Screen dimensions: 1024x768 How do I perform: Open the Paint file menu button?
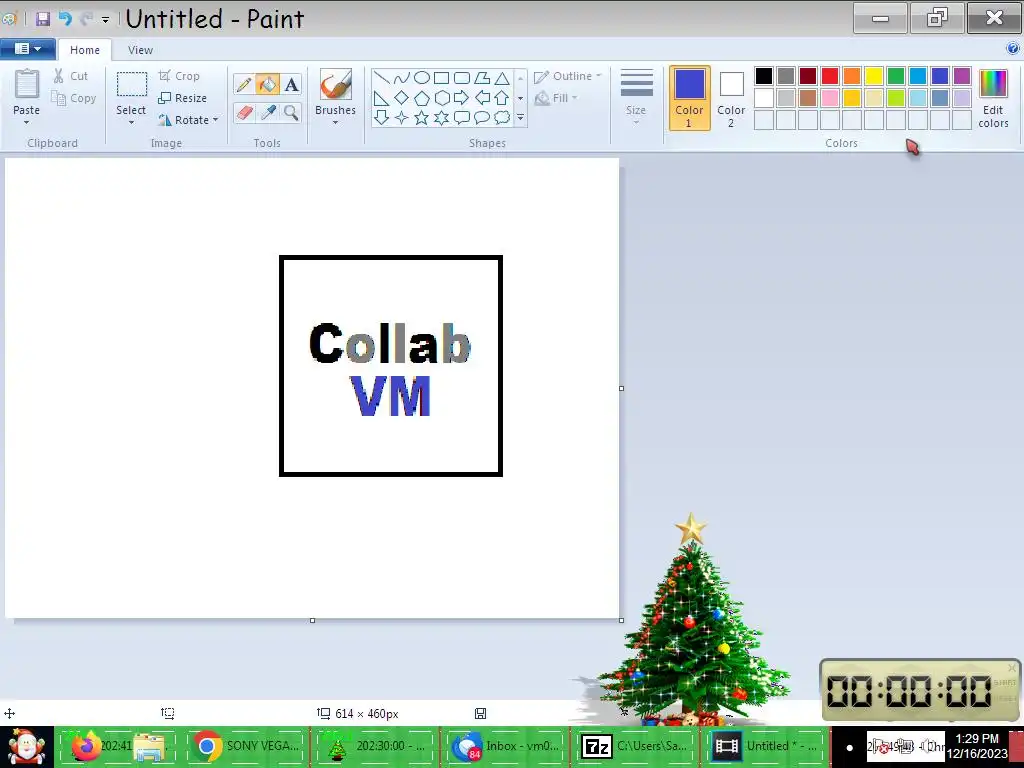tap(27, 49)
